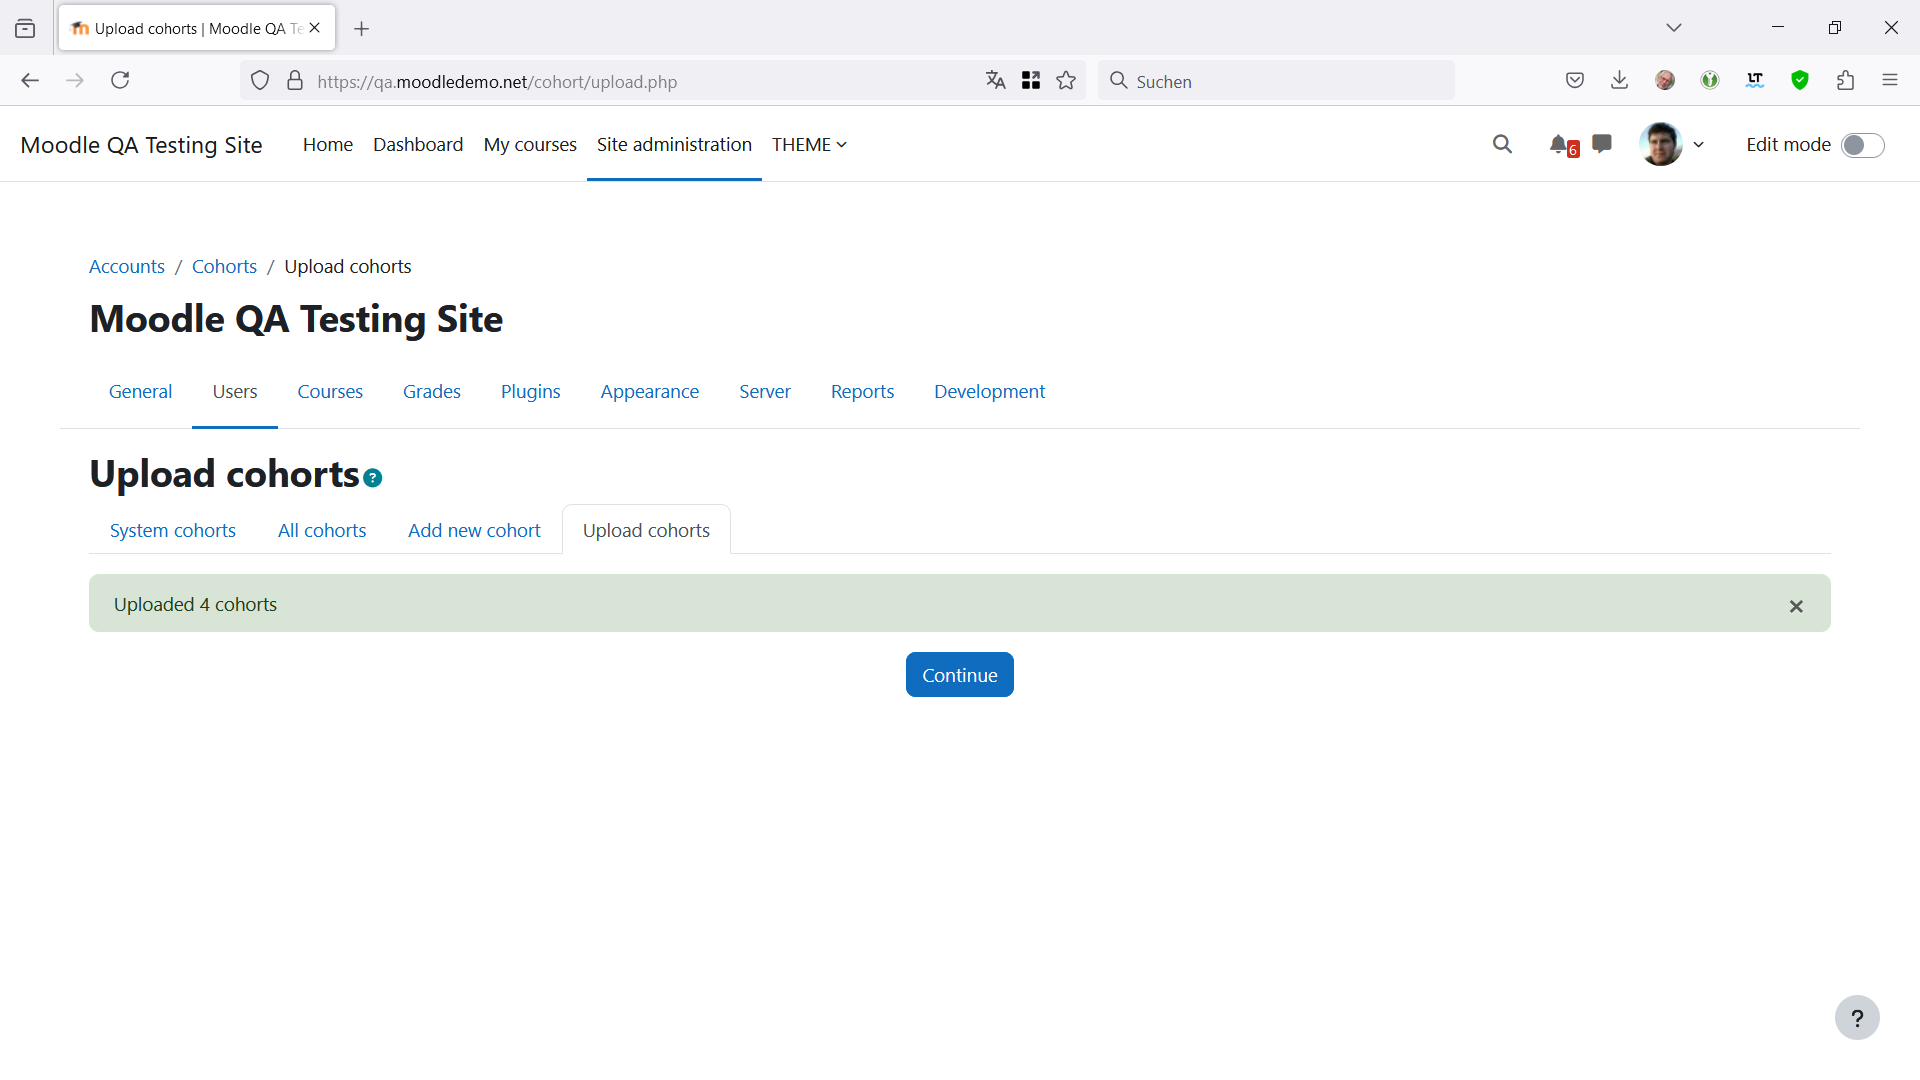Click the 'Uploaded 4 cohorts' message text

(195, 605)
